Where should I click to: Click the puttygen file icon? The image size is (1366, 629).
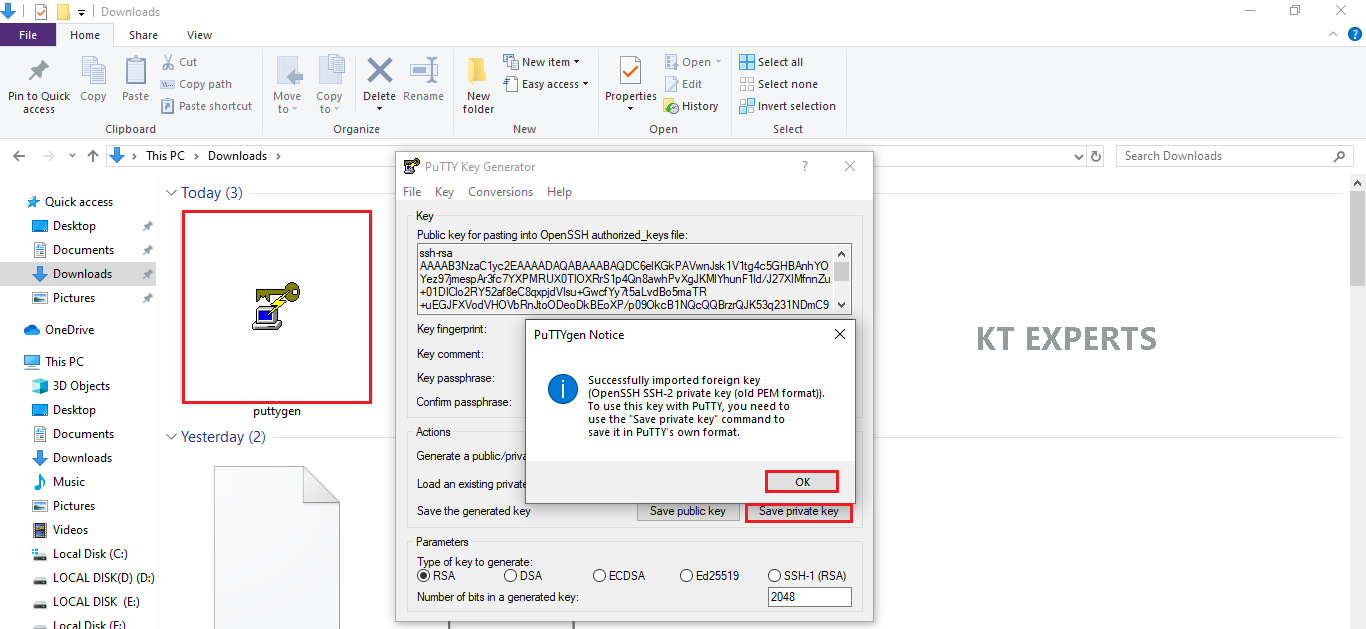click(277, 306)
